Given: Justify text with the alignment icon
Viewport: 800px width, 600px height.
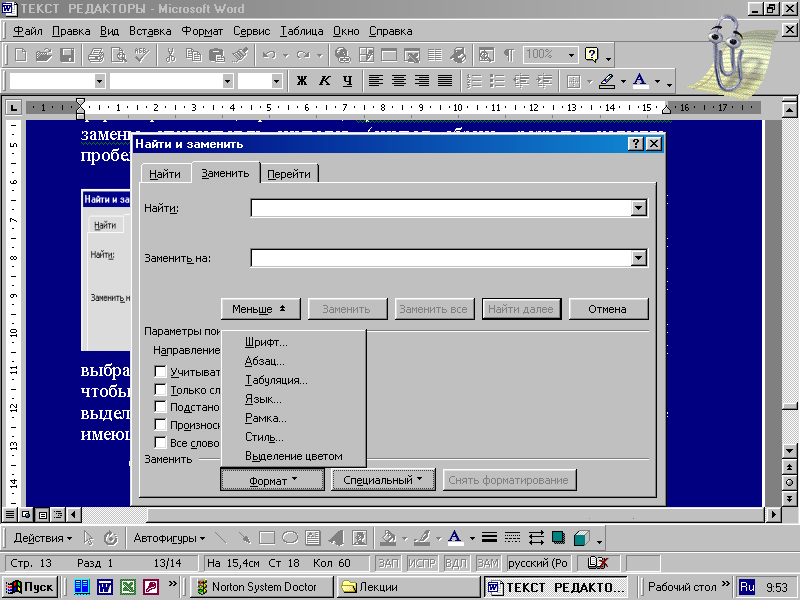Looking at the screenshot, I should pyautogui.click(x=445, y=81).
